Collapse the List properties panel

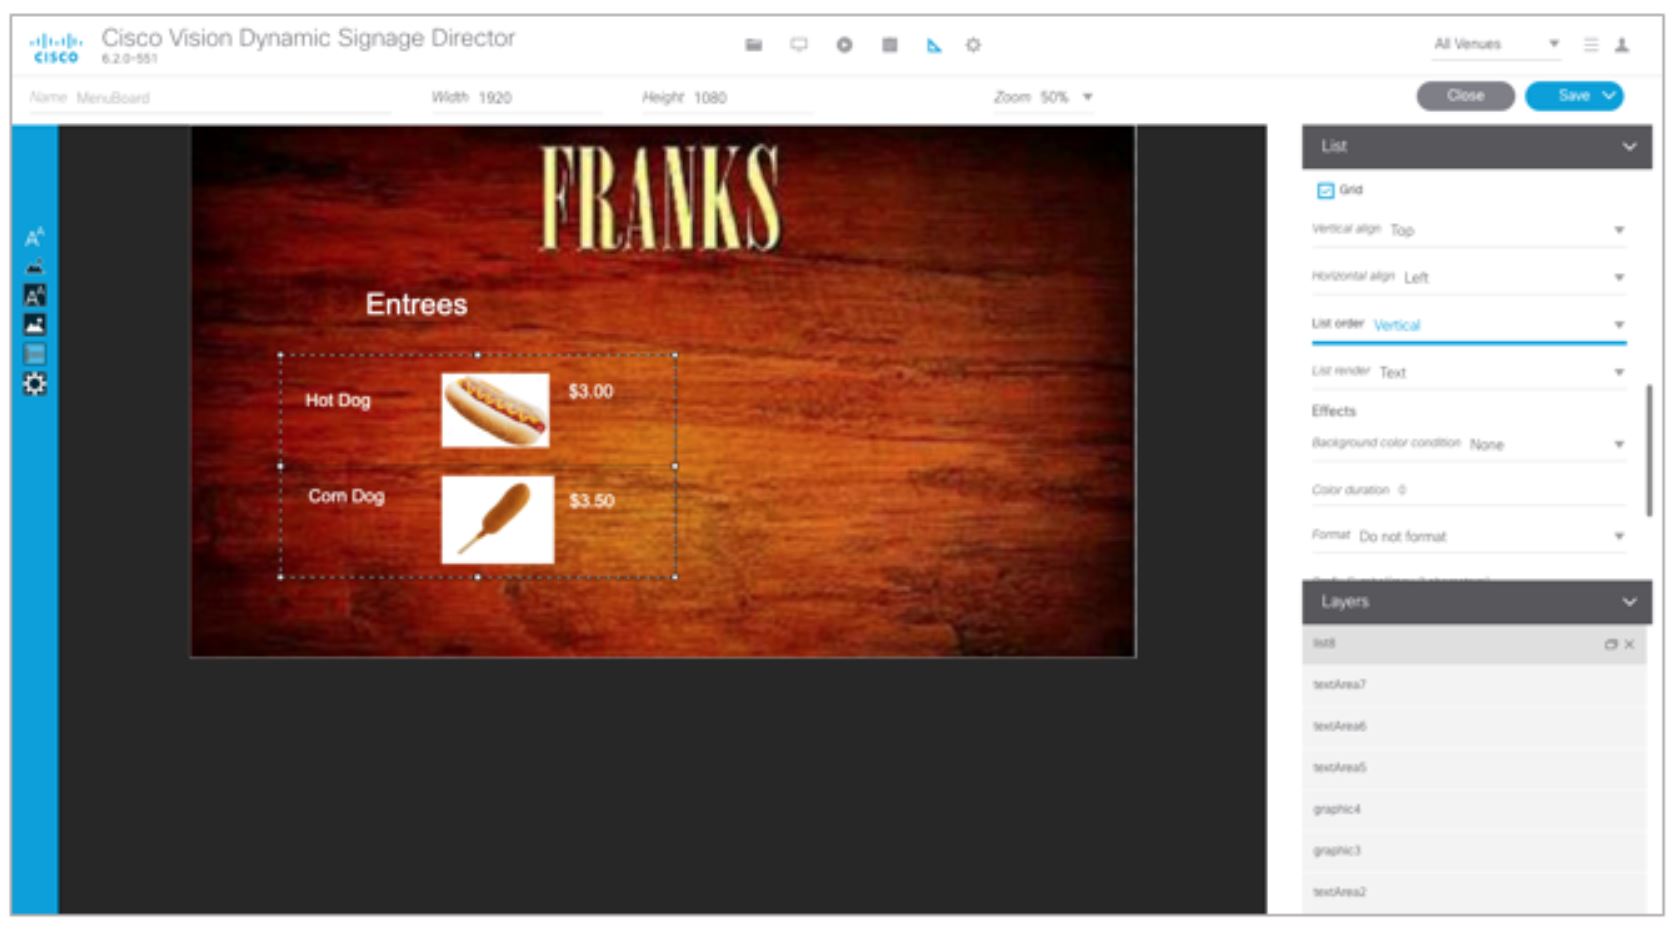click(x=1629, y=147)
